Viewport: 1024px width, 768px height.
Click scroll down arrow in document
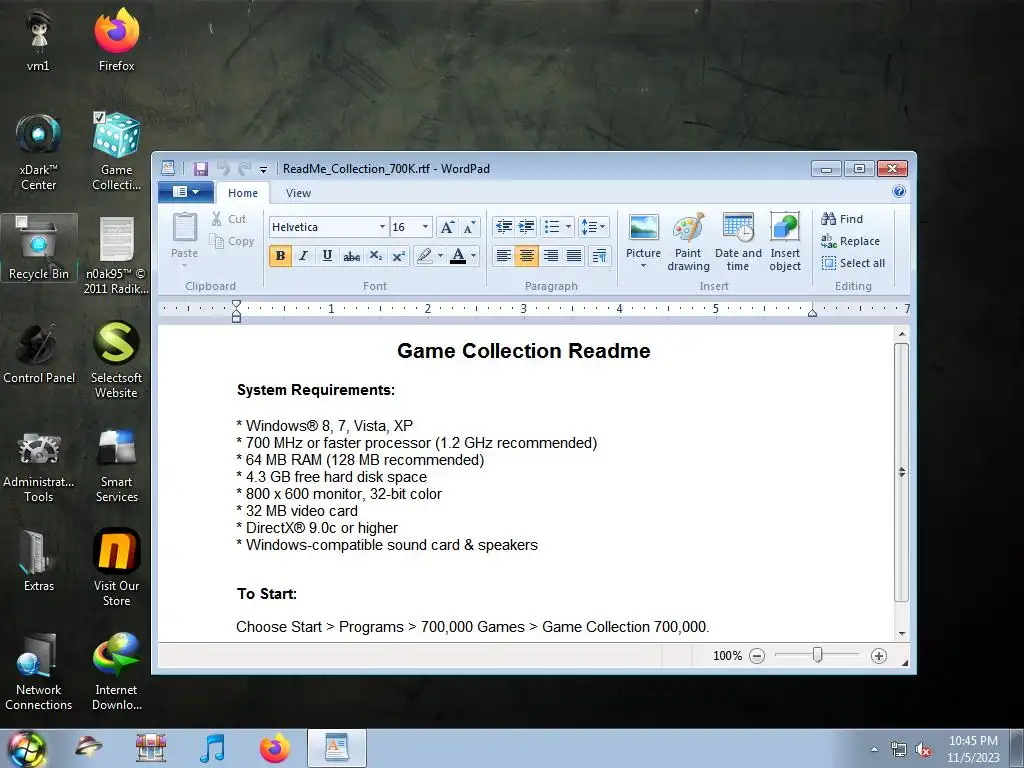click(x=902, y=633)
